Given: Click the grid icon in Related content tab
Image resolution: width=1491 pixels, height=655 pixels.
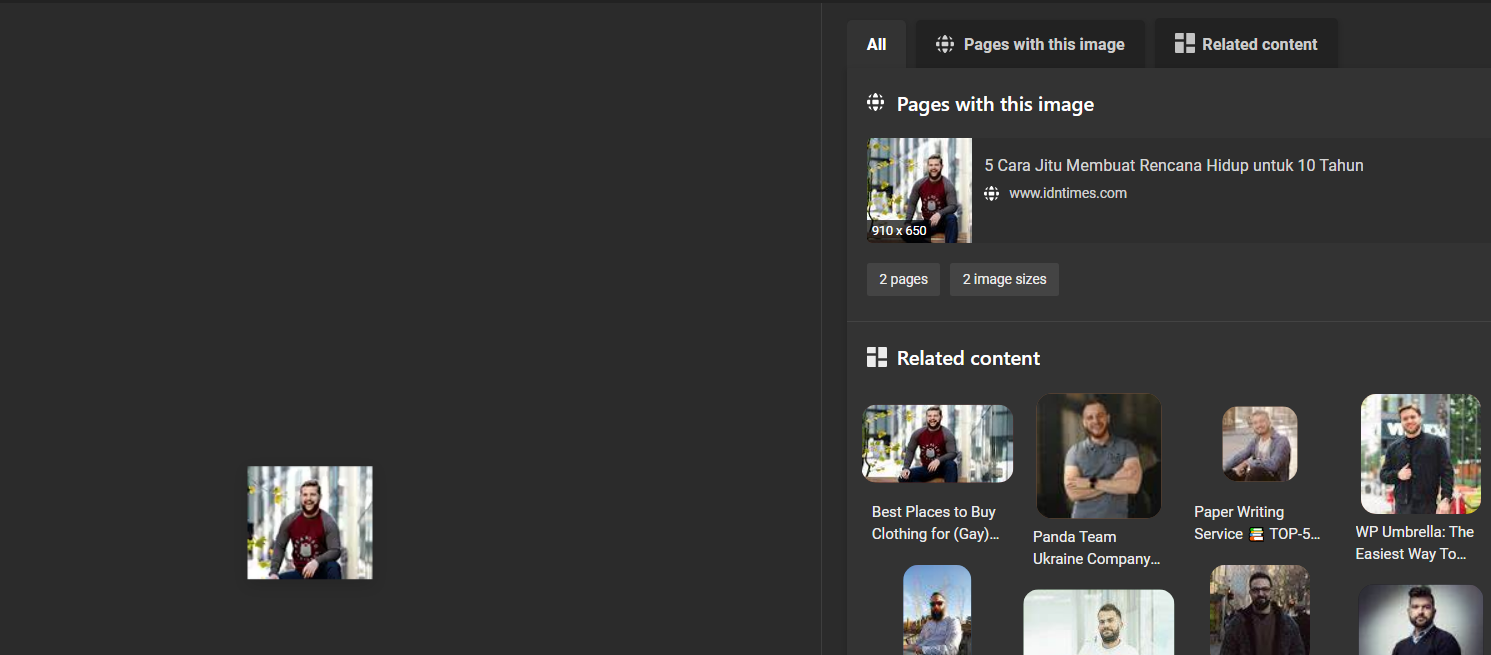Looking at the screenshot, I should pyautogui.click(x=1184, y=43).
